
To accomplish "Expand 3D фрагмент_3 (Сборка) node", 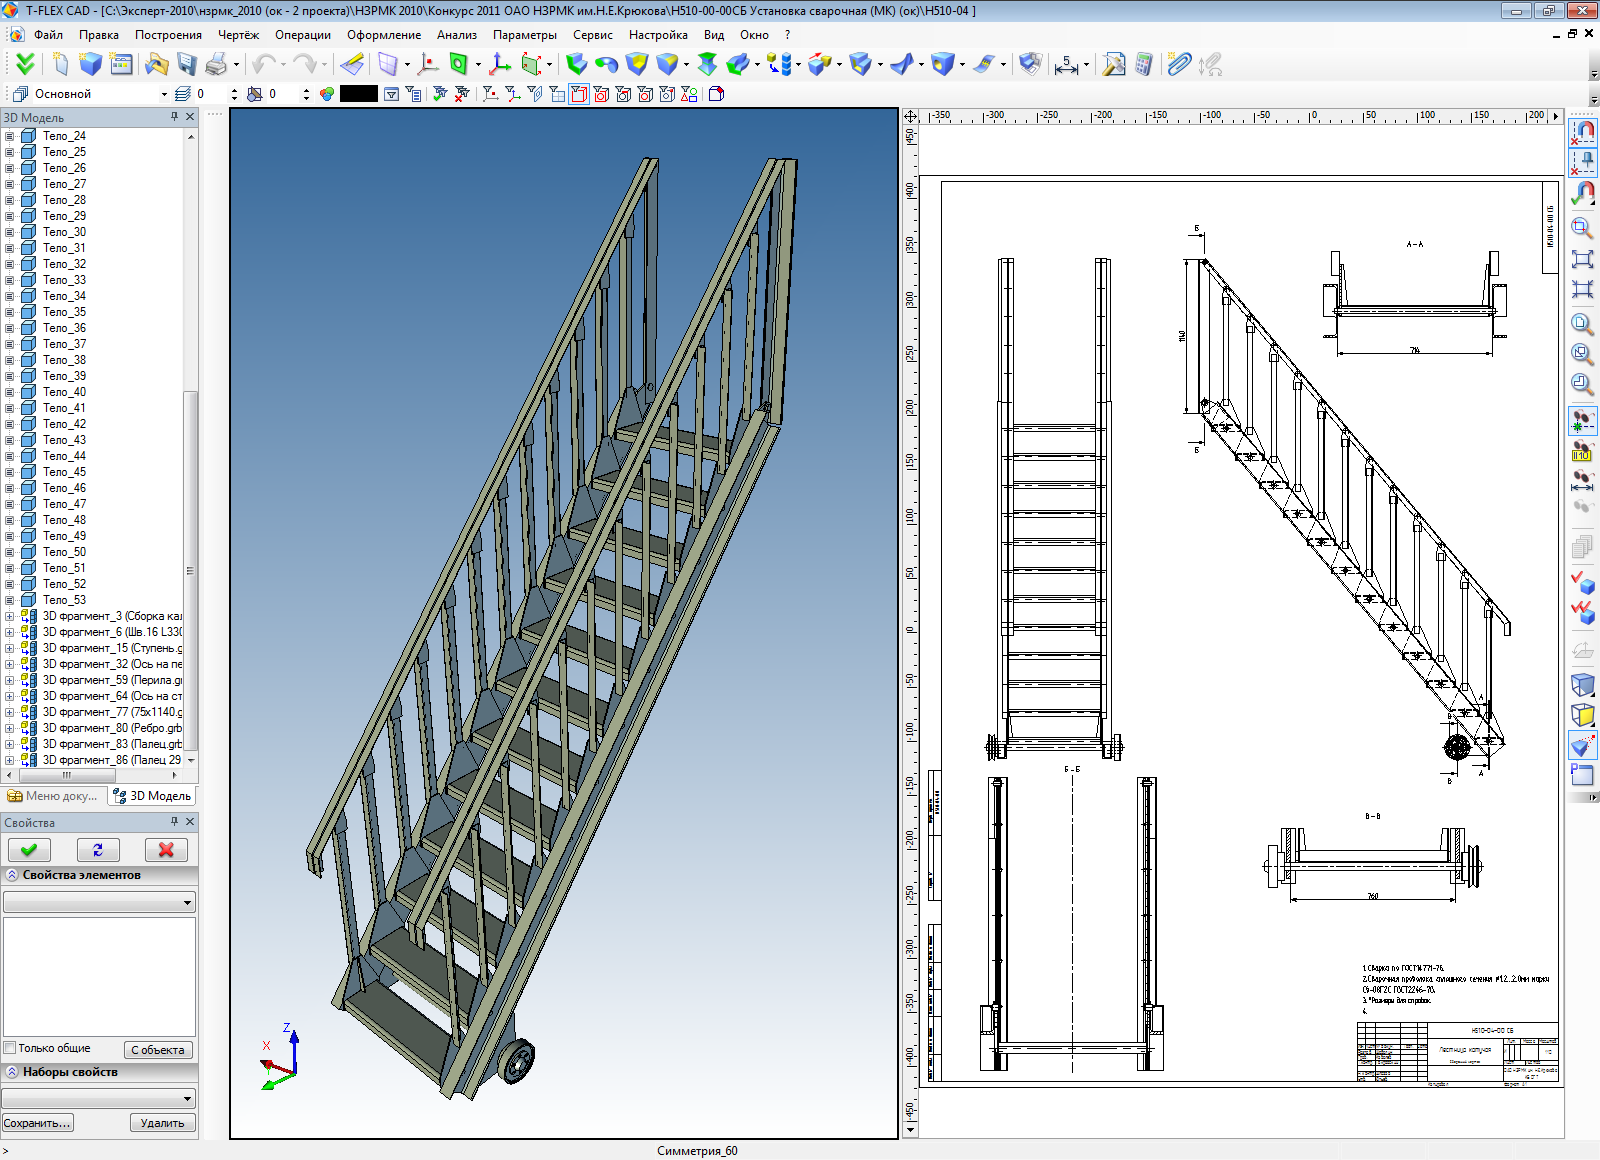I will pyautogui.click(x=10, y=616).
